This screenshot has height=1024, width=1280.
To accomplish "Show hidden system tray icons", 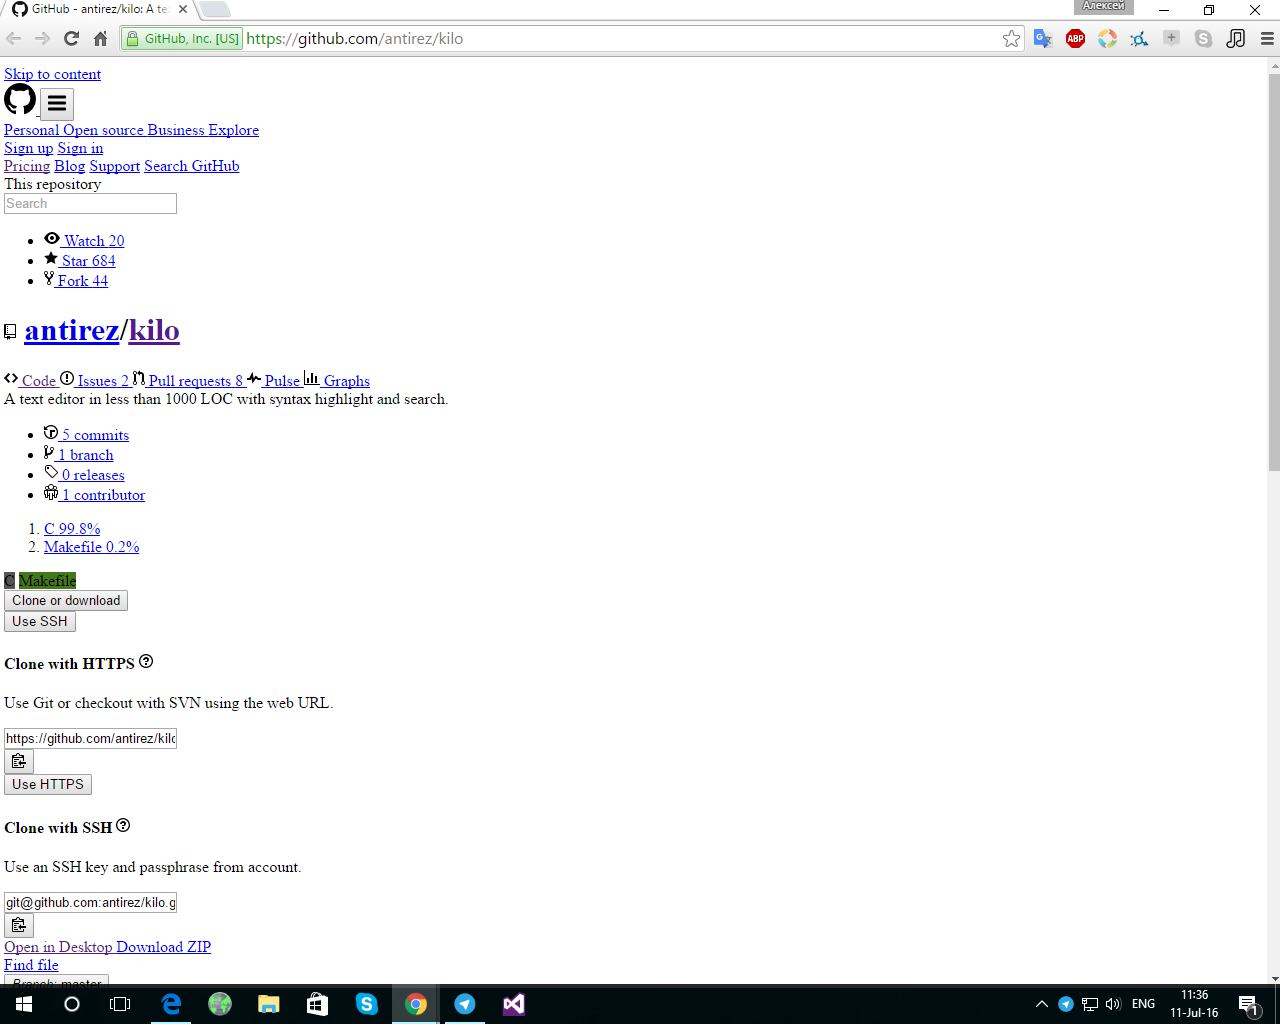I will pos(1041,1004).
